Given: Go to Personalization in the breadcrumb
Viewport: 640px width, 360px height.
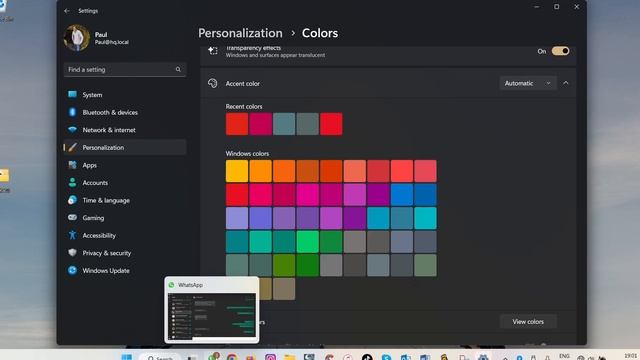Looking at the screenshot, I should [x=240, y=33].
